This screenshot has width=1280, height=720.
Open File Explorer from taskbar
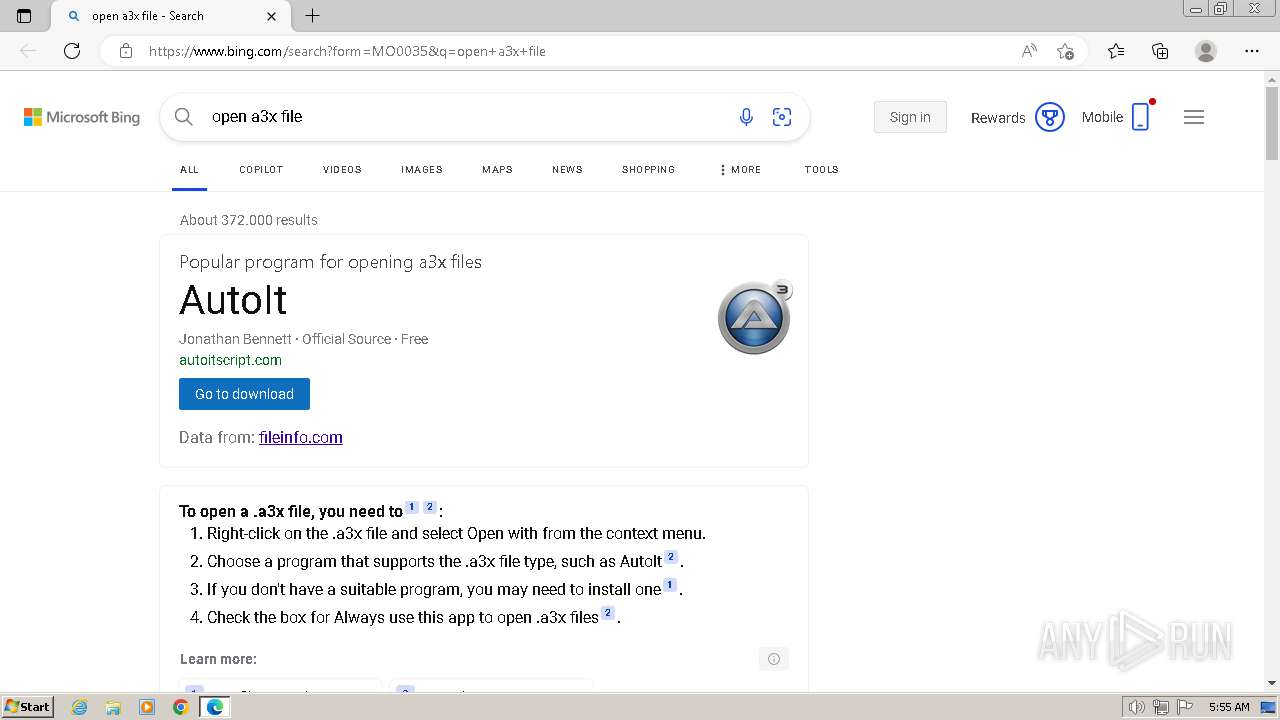(x=113, y=707)
